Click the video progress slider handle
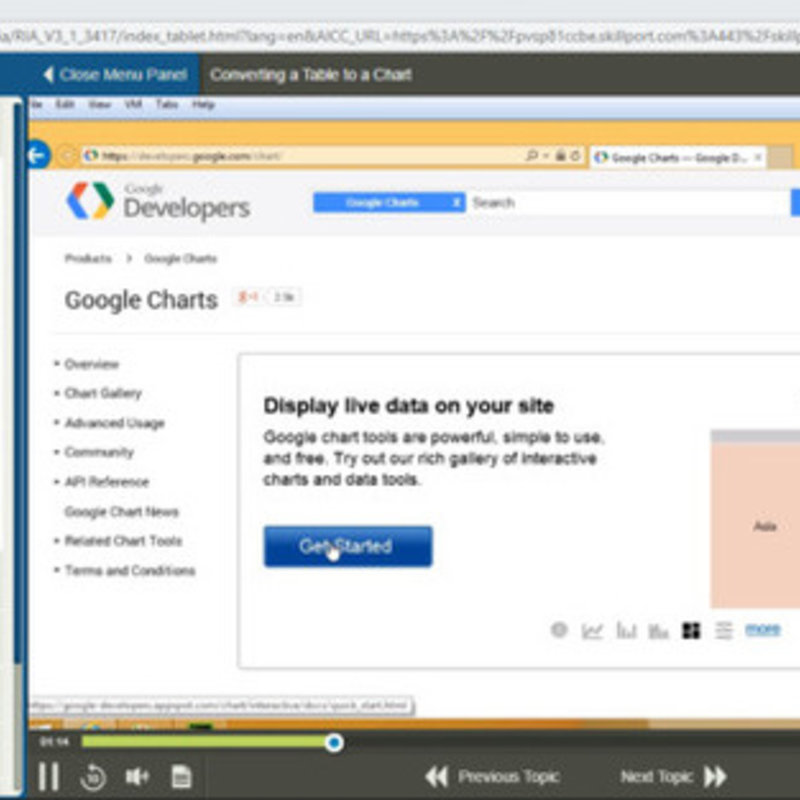Viewport: 800px width, 800px height. (x=334, y=742)
